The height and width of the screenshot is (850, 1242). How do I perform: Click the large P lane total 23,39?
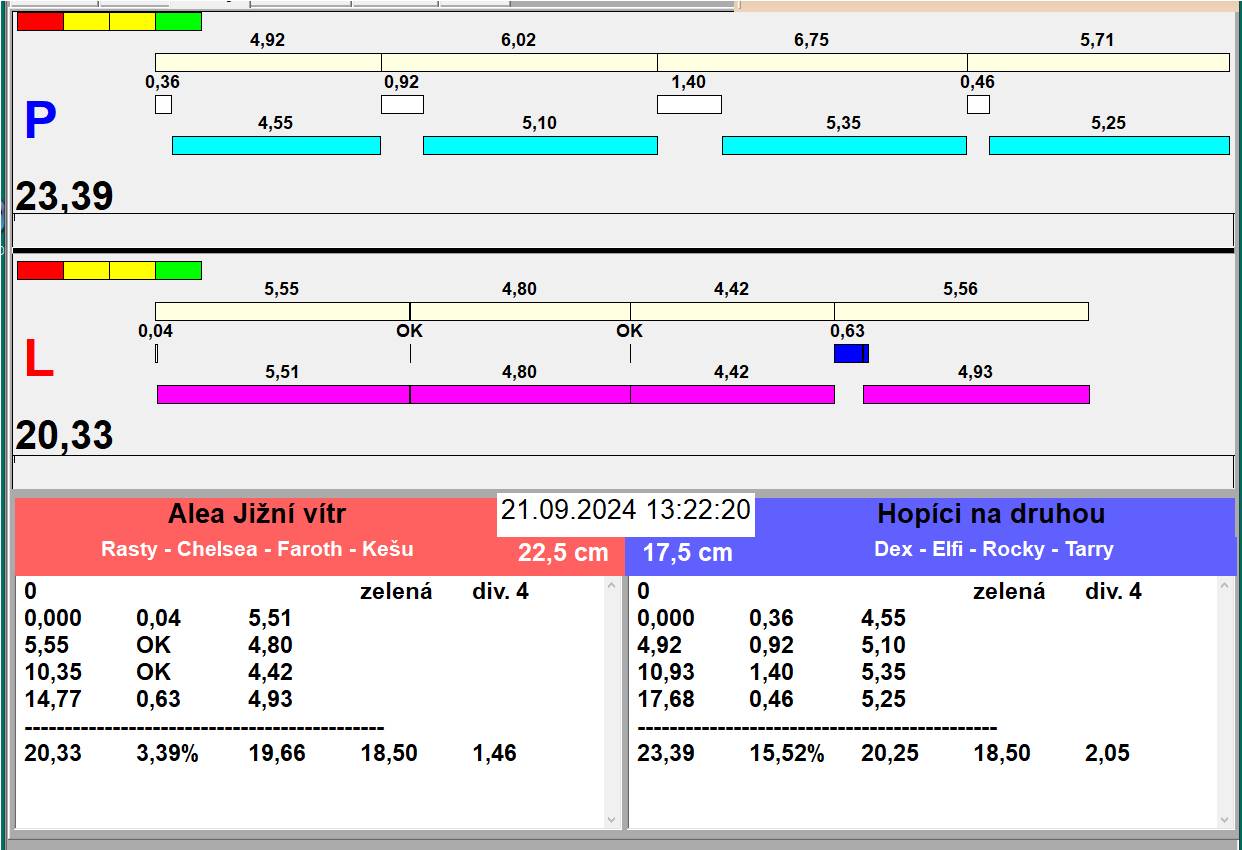pos(64,196)
